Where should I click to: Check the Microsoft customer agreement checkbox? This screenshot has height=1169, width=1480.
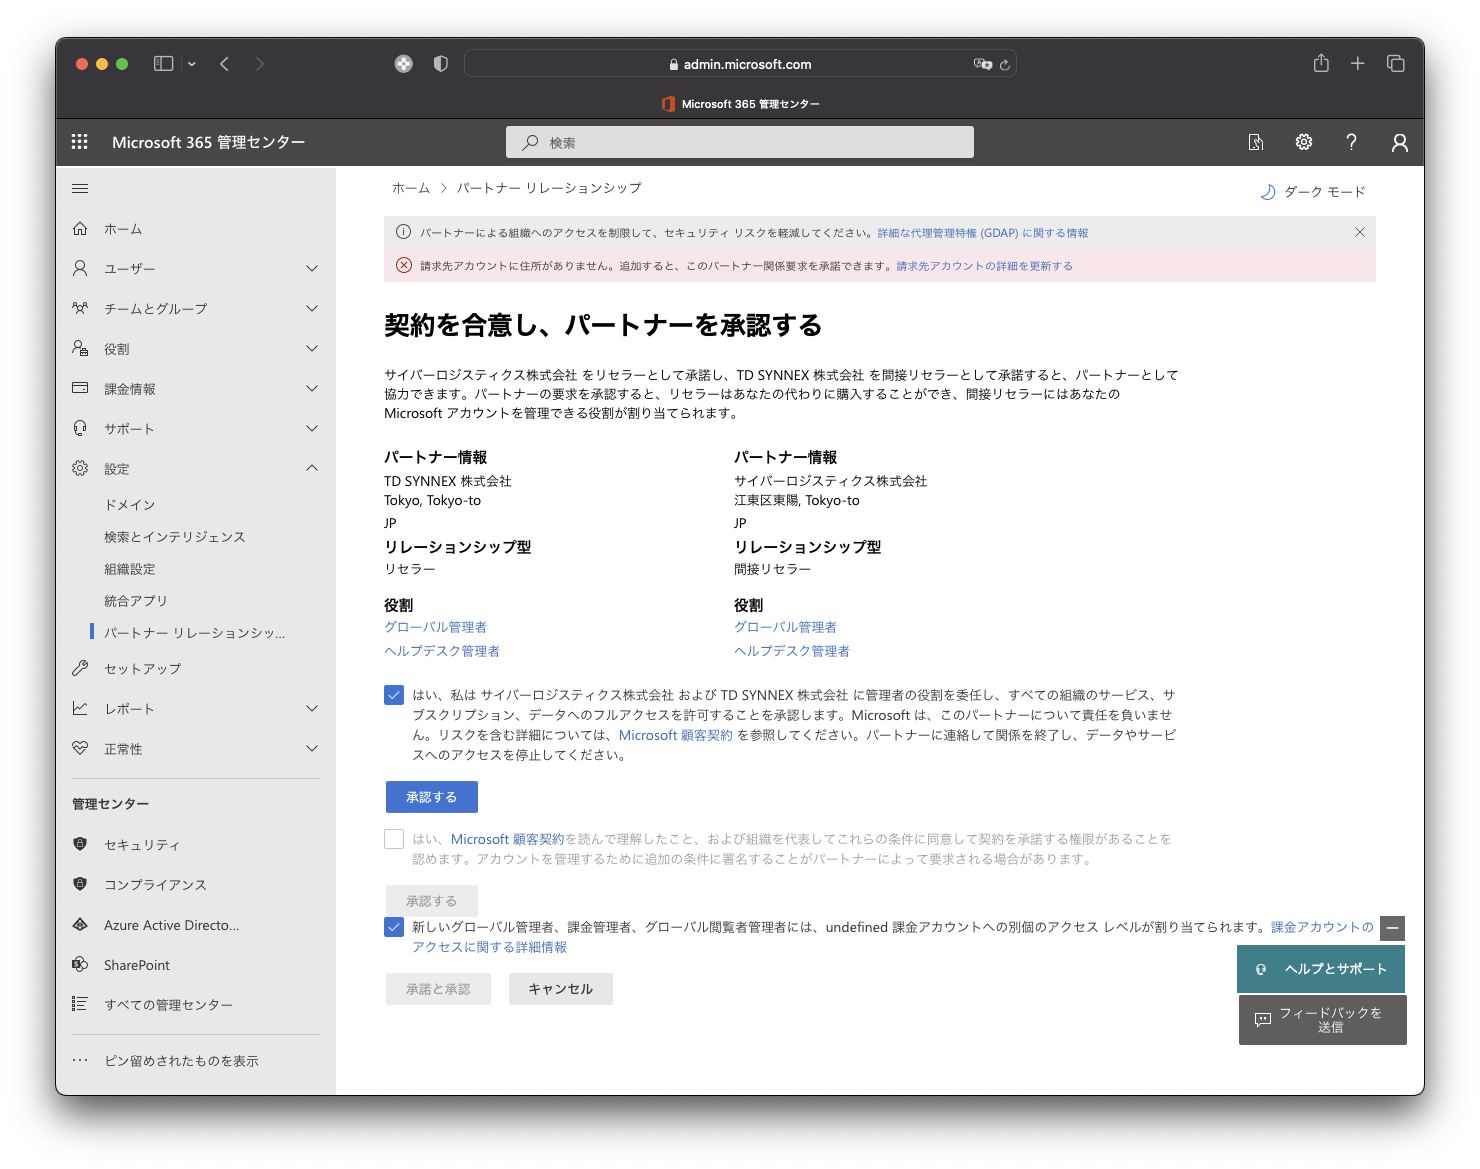394,839
